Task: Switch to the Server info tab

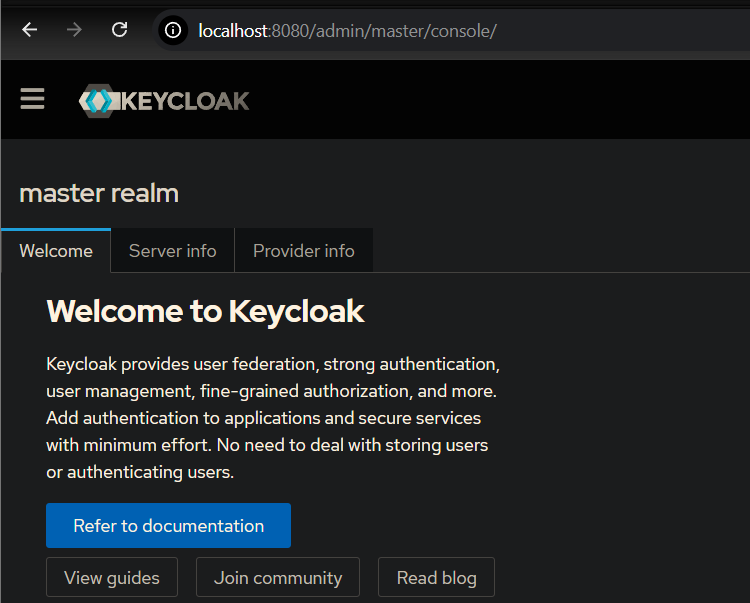Action: 173,251
